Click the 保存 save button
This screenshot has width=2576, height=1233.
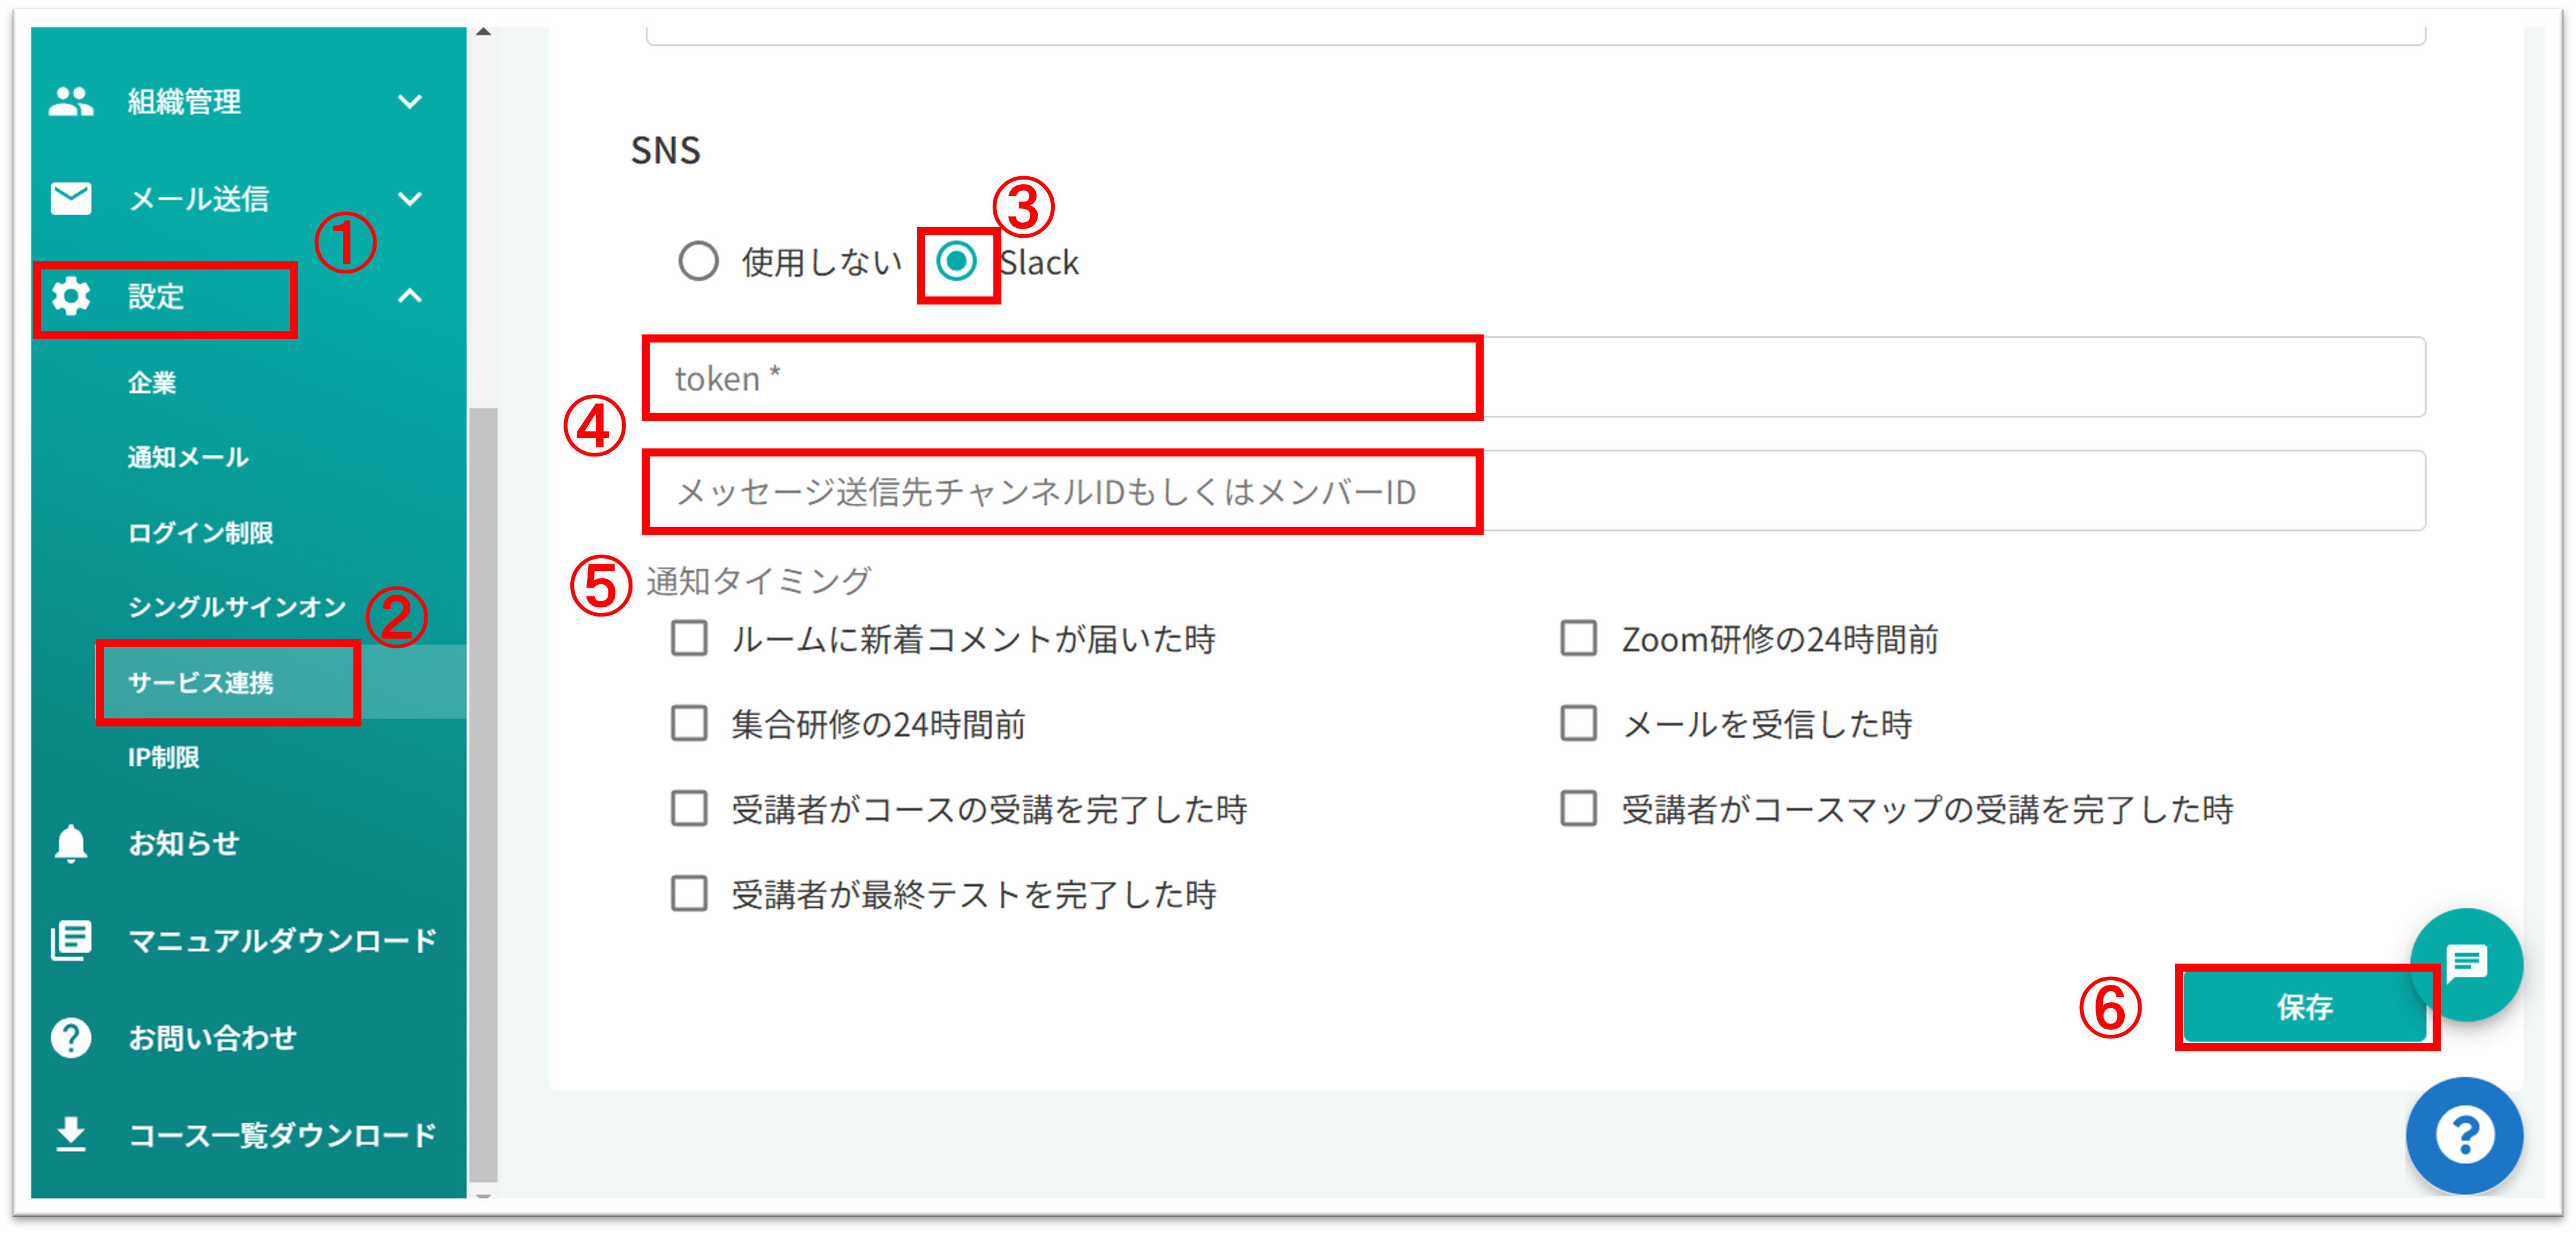(x=2304, y=1007)
